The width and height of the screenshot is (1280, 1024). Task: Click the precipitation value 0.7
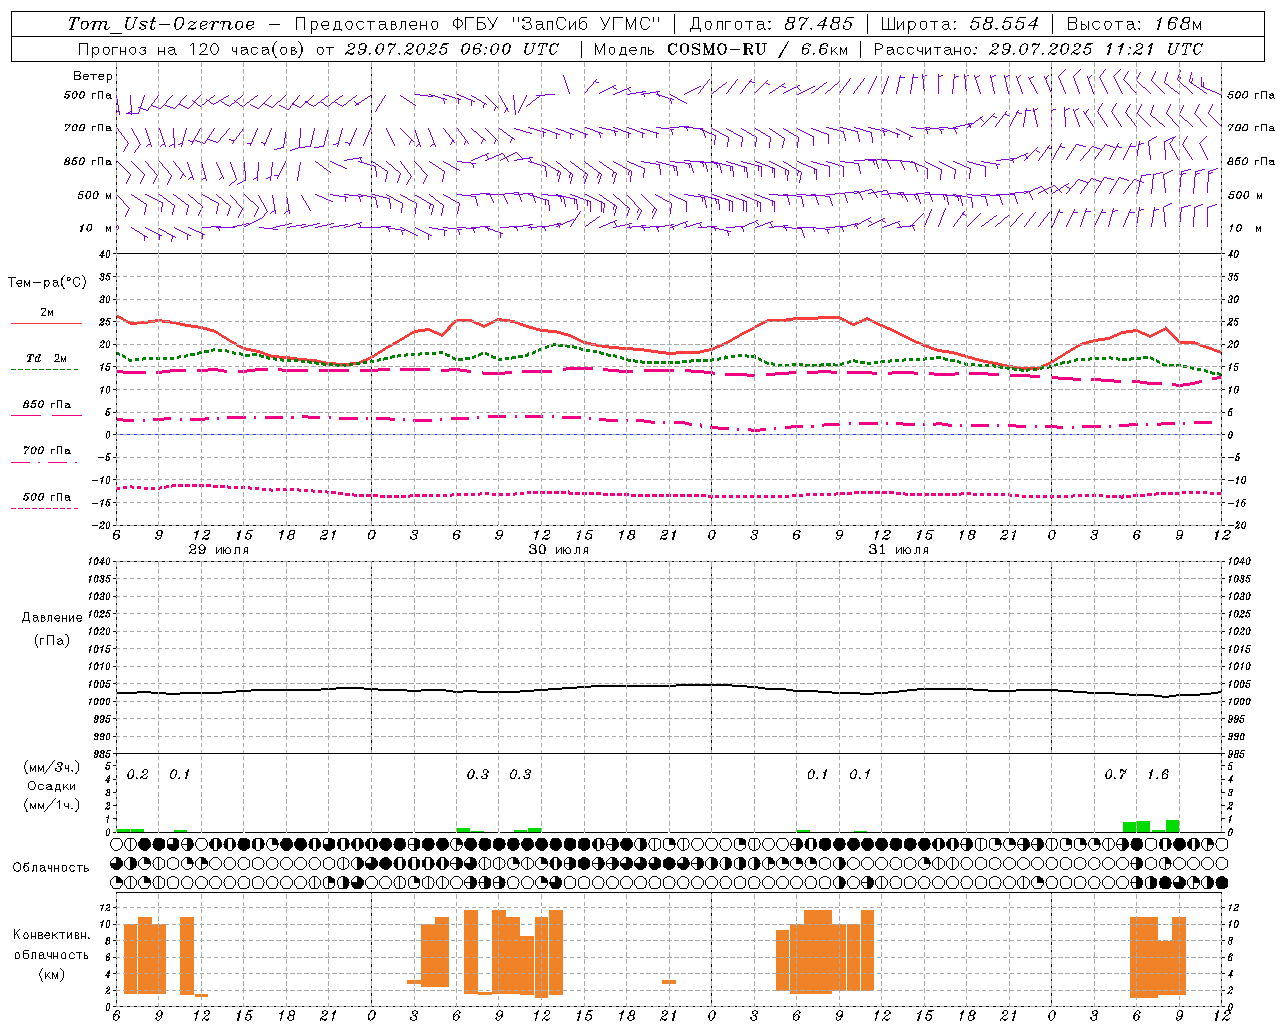(1116, 775)
